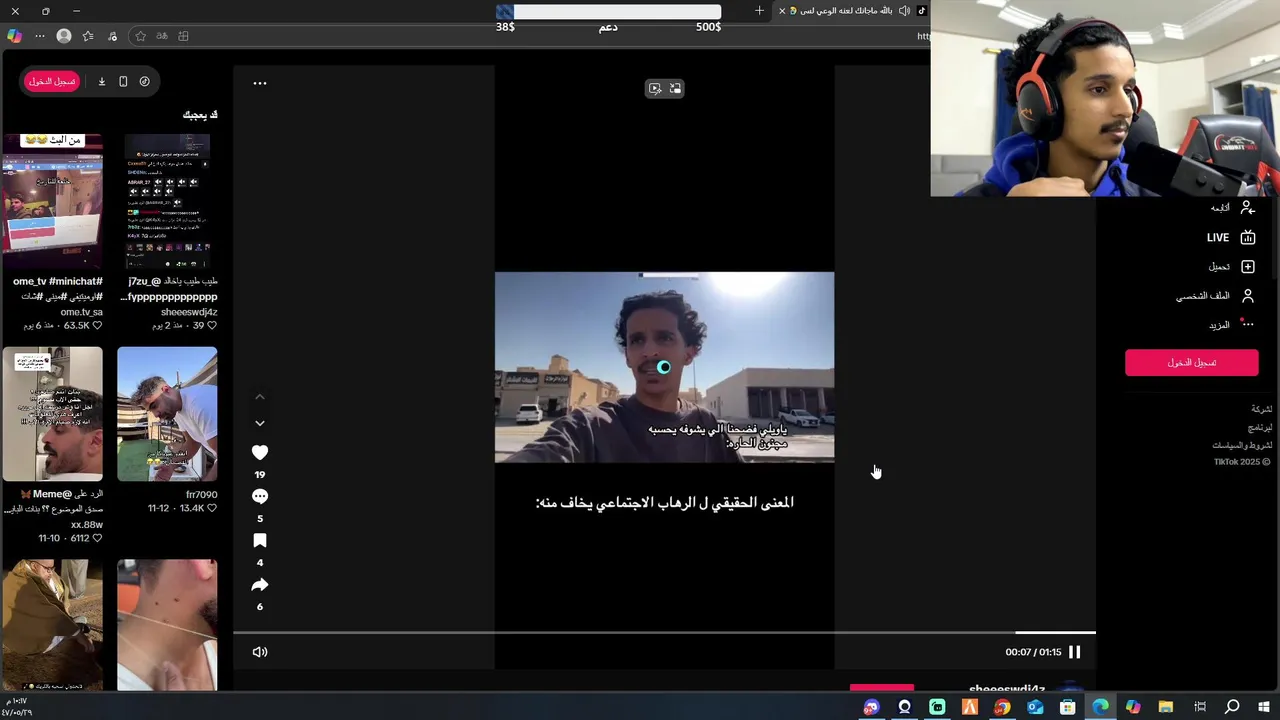Close the active TikTok browser tab
Image resolution: width=1280 pixels, height=720 pixels.
(782, 11)
